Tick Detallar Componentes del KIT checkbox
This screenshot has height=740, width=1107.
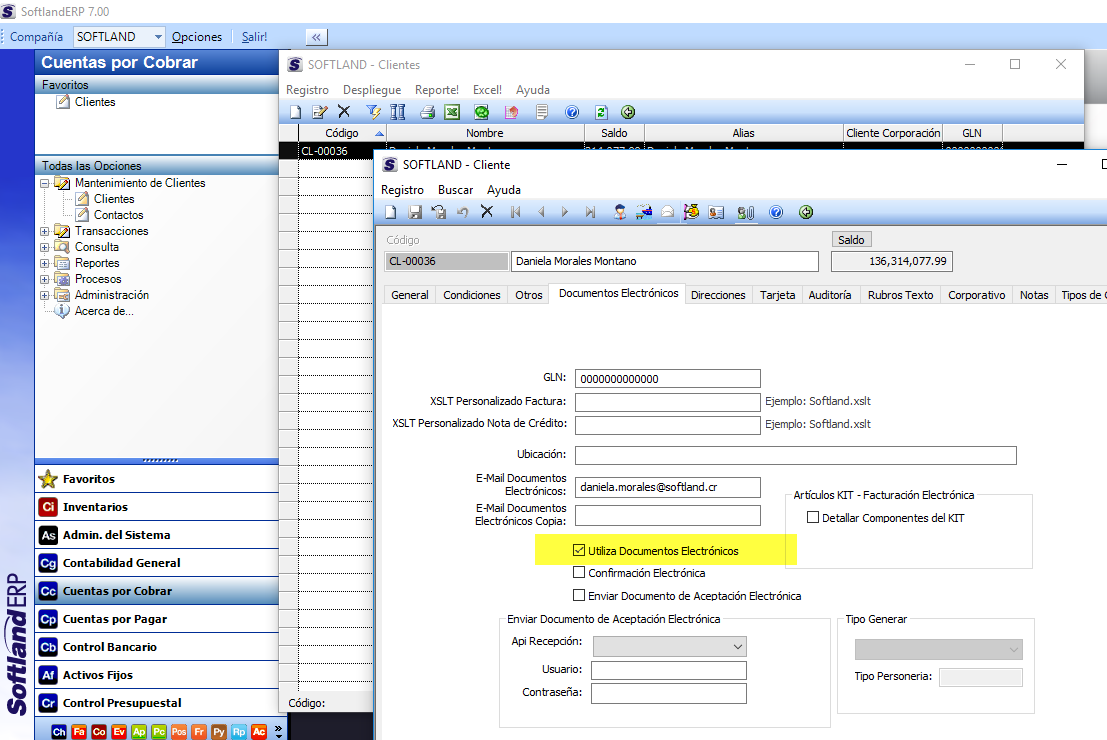(x=813, y=517)
